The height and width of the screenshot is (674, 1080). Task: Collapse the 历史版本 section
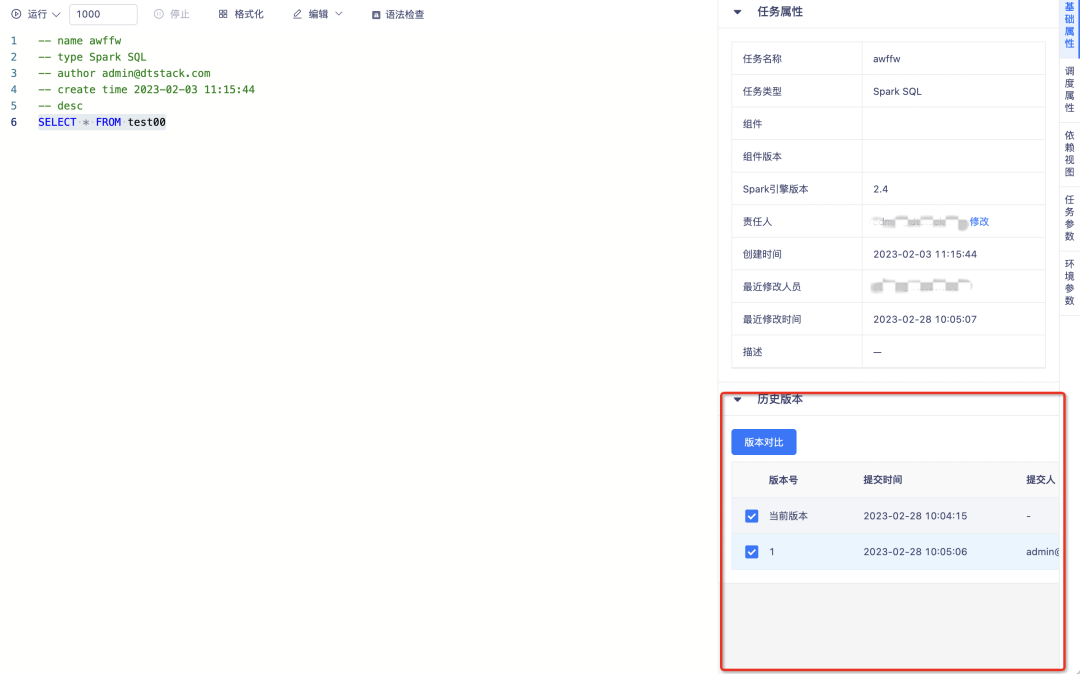(x=738, y=399)
